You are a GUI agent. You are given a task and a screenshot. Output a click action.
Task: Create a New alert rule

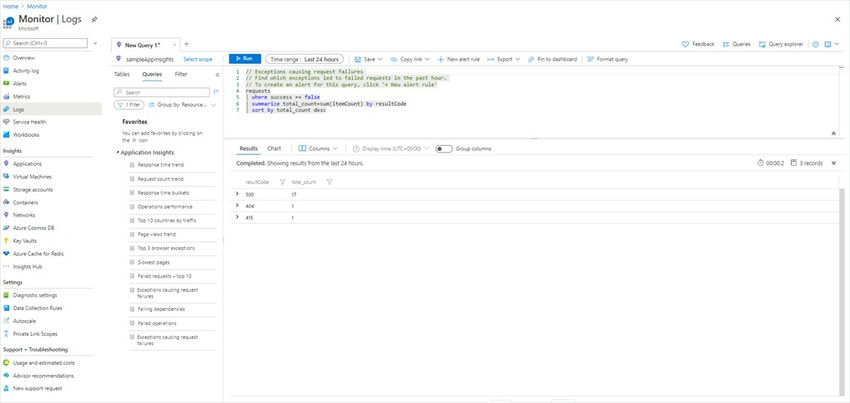point(459,59)
